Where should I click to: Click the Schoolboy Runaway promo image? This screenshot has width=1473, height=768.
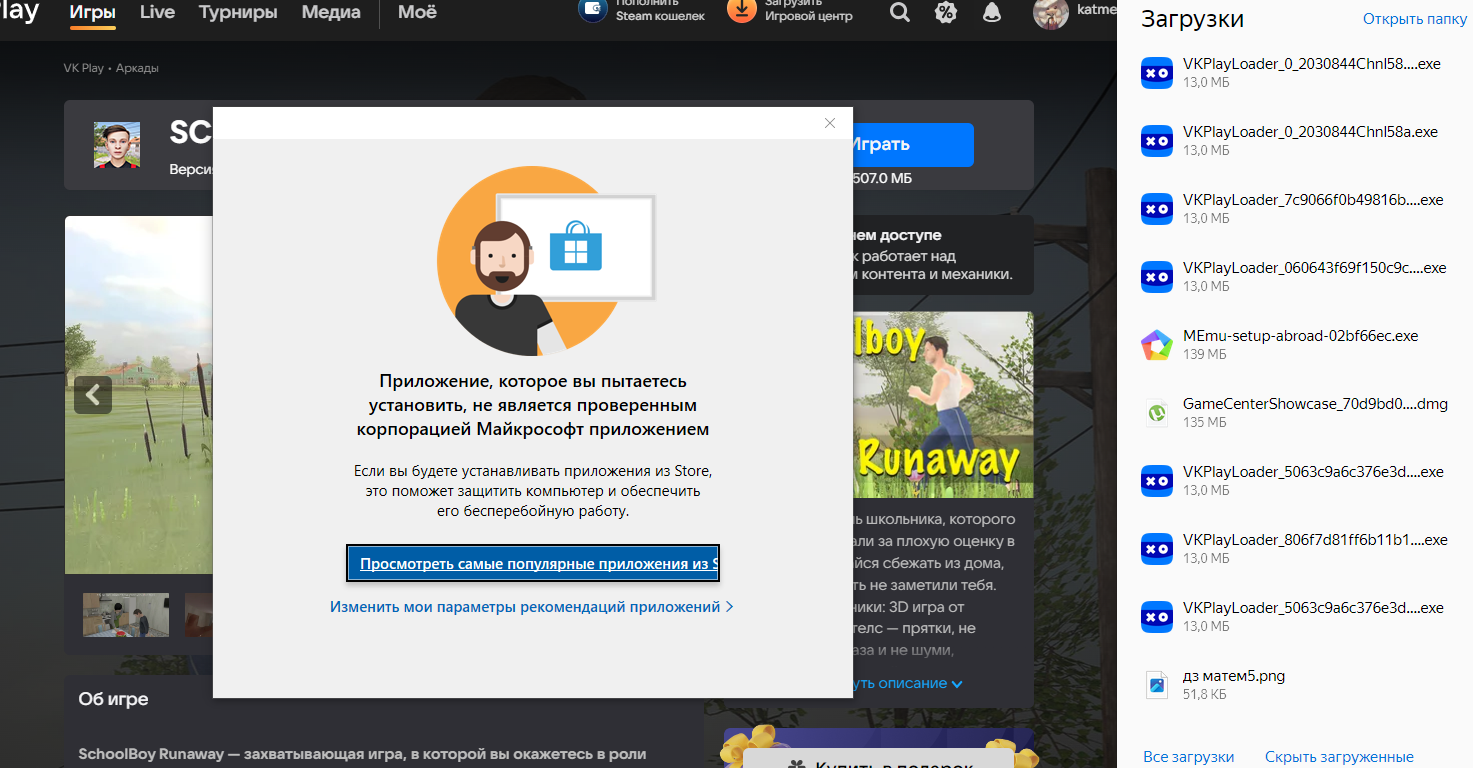tap(942, 405)
